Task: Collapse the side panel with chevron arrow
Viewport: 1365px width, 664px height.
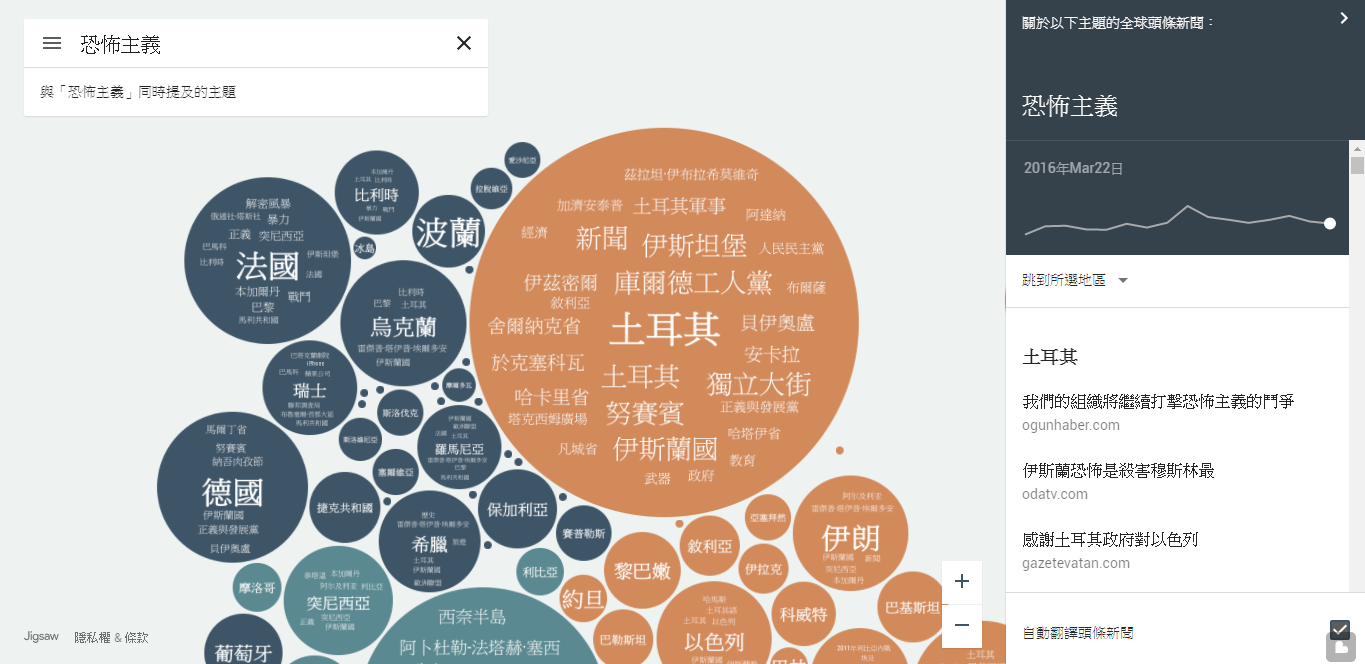Action: (x=1344, y=18)
